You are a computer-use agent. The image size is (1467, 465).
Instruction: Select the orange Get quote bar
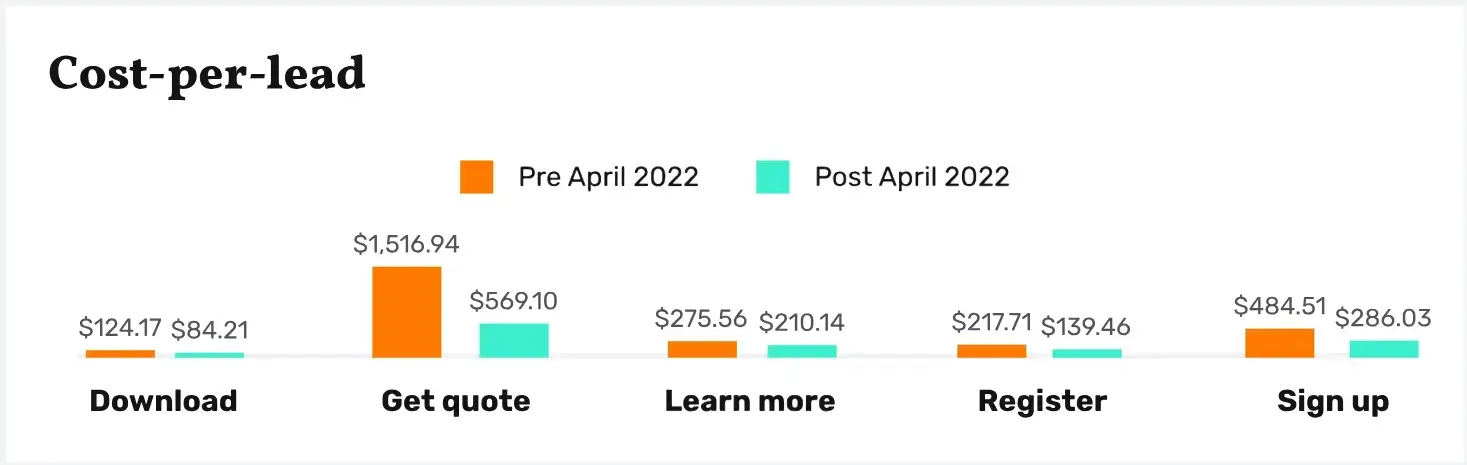click(406, 312)
